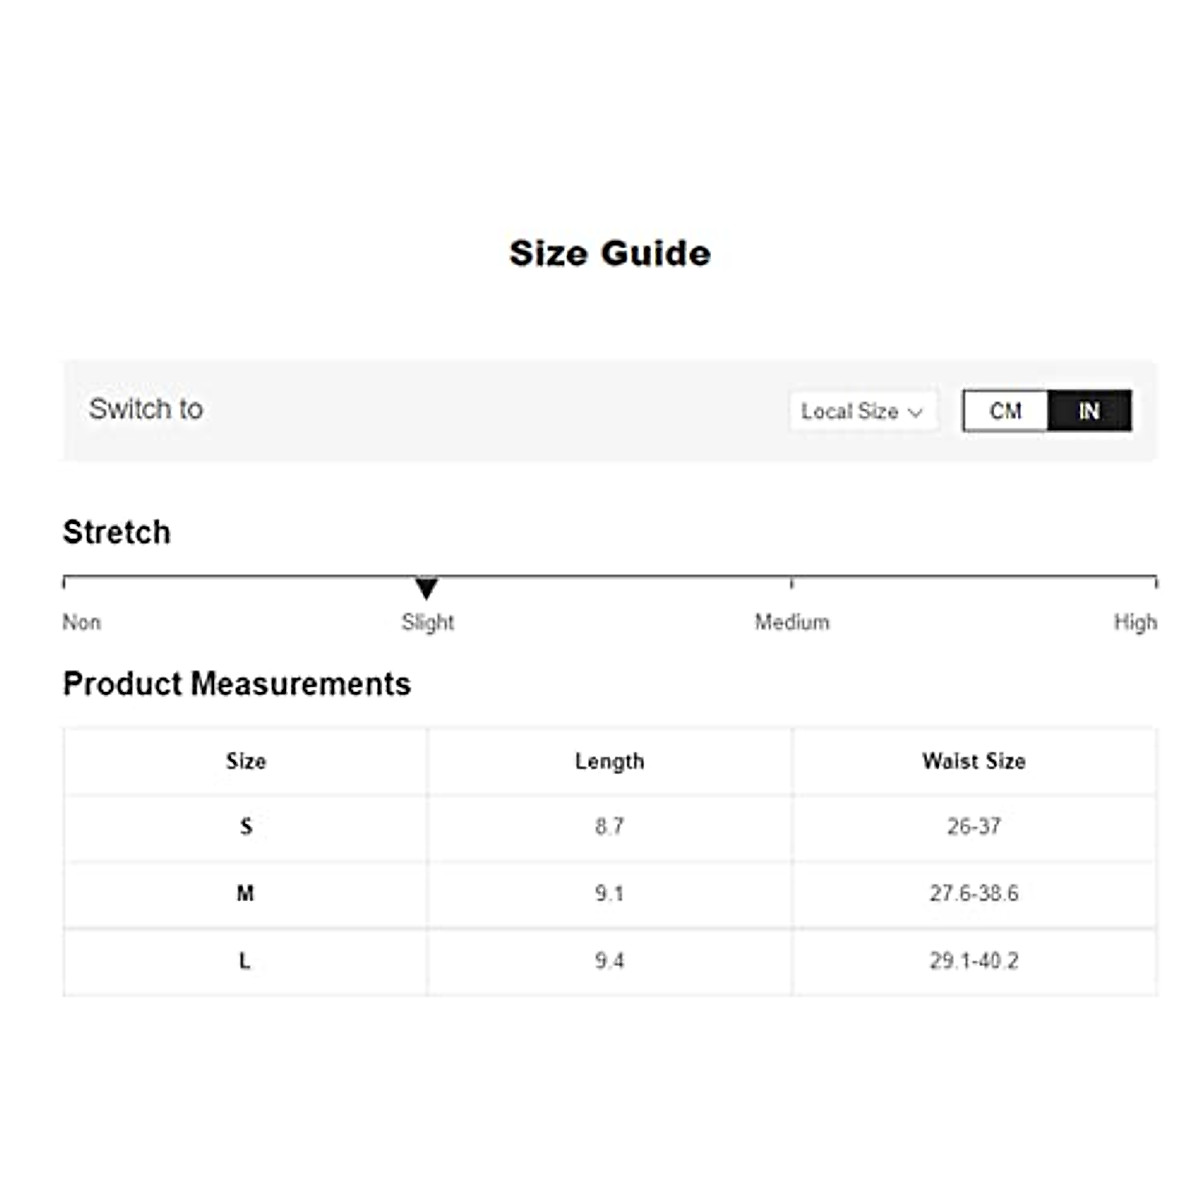The height and width of the screenshot is (1200, 1200).
Task: Click the 26-37 waist size cell
Action: [973, 827]
